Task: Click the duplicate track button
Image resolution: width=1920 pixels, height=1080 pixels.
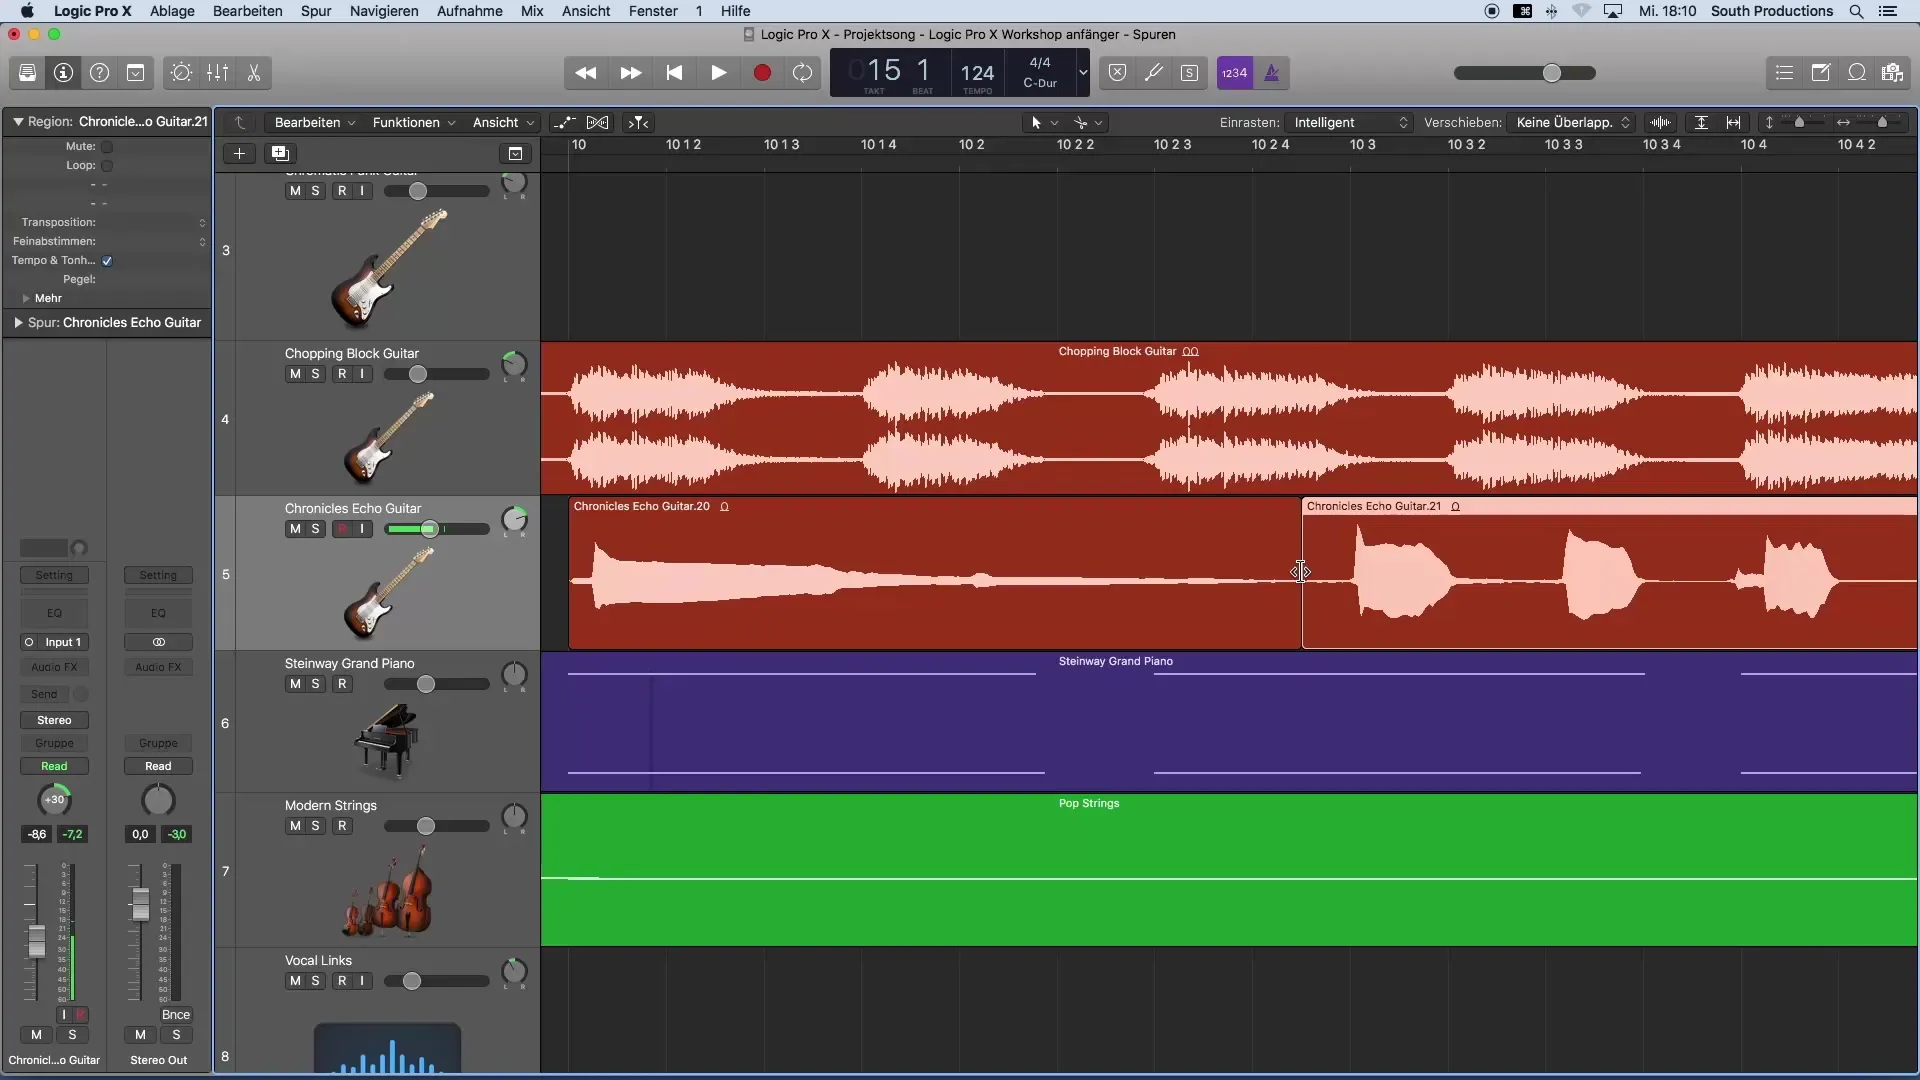Action: click(x=280, y=153)
